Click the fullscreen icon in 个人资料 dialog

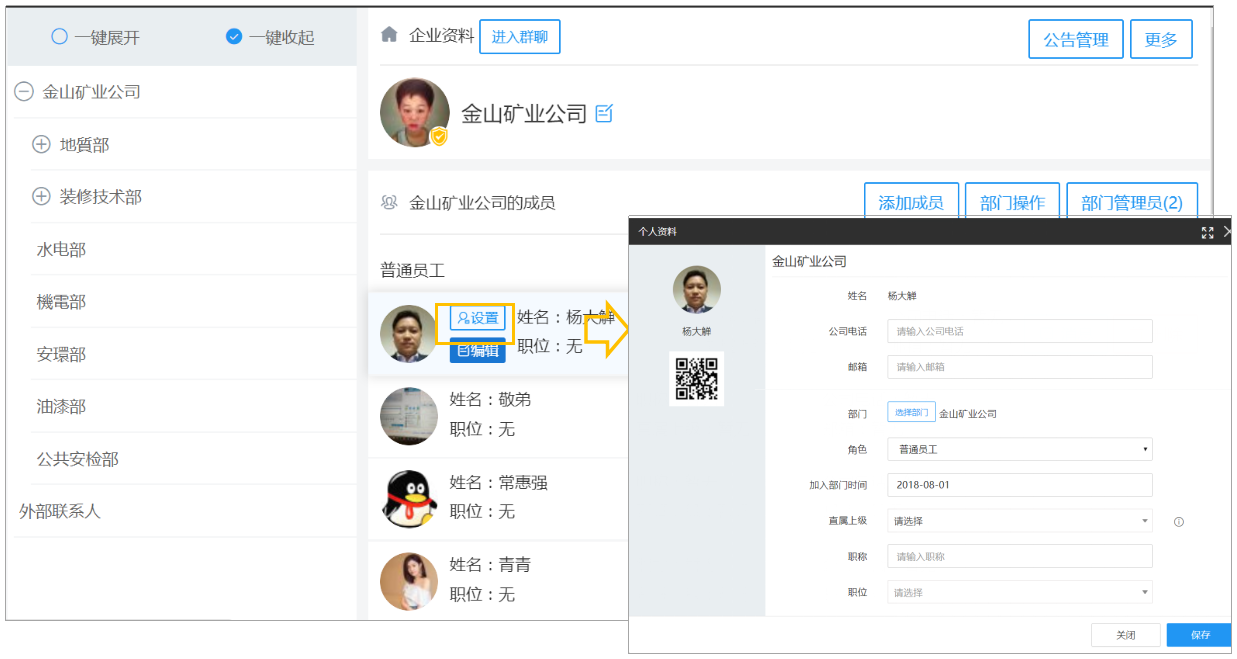(x=1207, y=232)
